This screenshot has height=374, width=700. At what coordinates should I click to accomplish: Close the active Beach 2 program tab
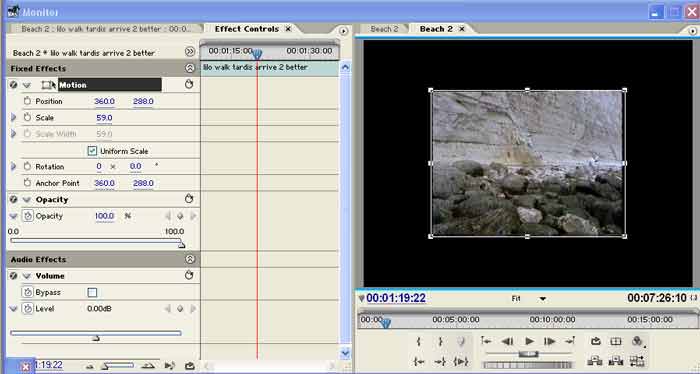point(462,29)
